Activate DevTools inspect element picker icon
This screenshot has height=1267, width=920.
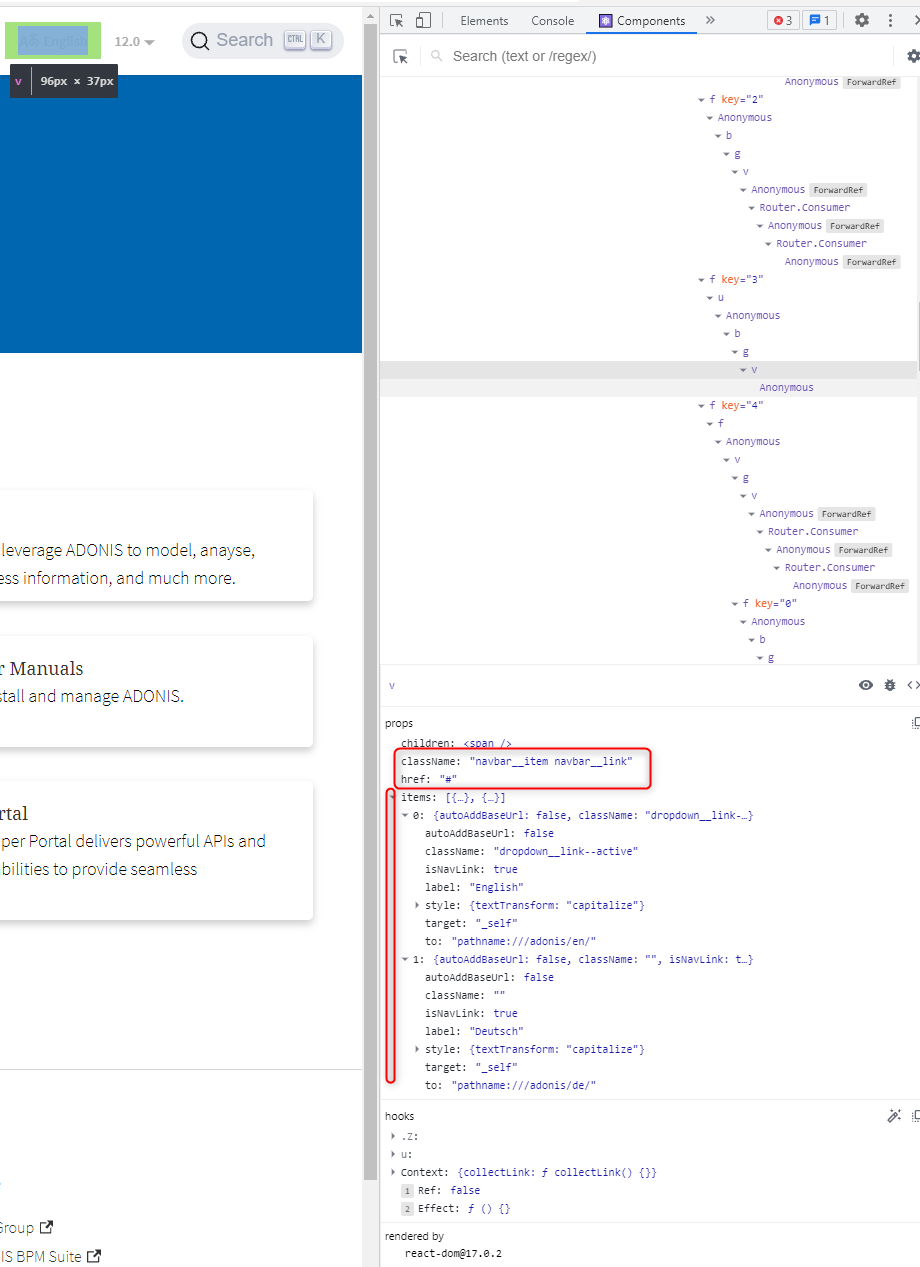coord(397,20)
